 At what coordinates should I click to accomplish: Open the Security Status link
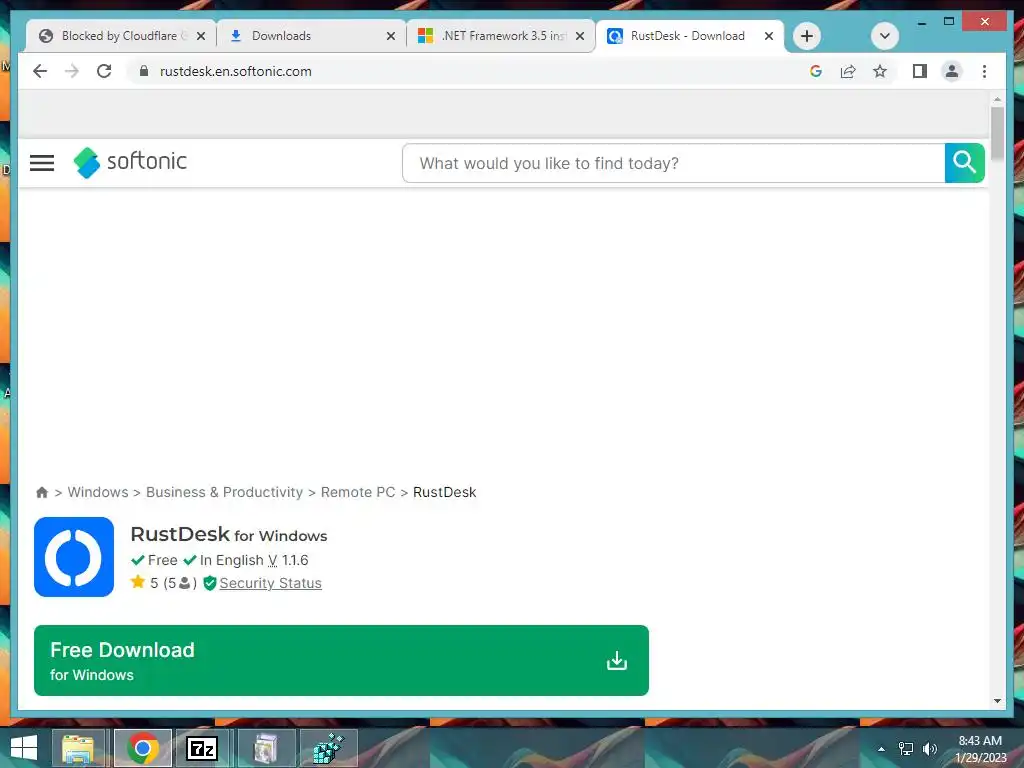pyautogui.click(x=270, y=583)
